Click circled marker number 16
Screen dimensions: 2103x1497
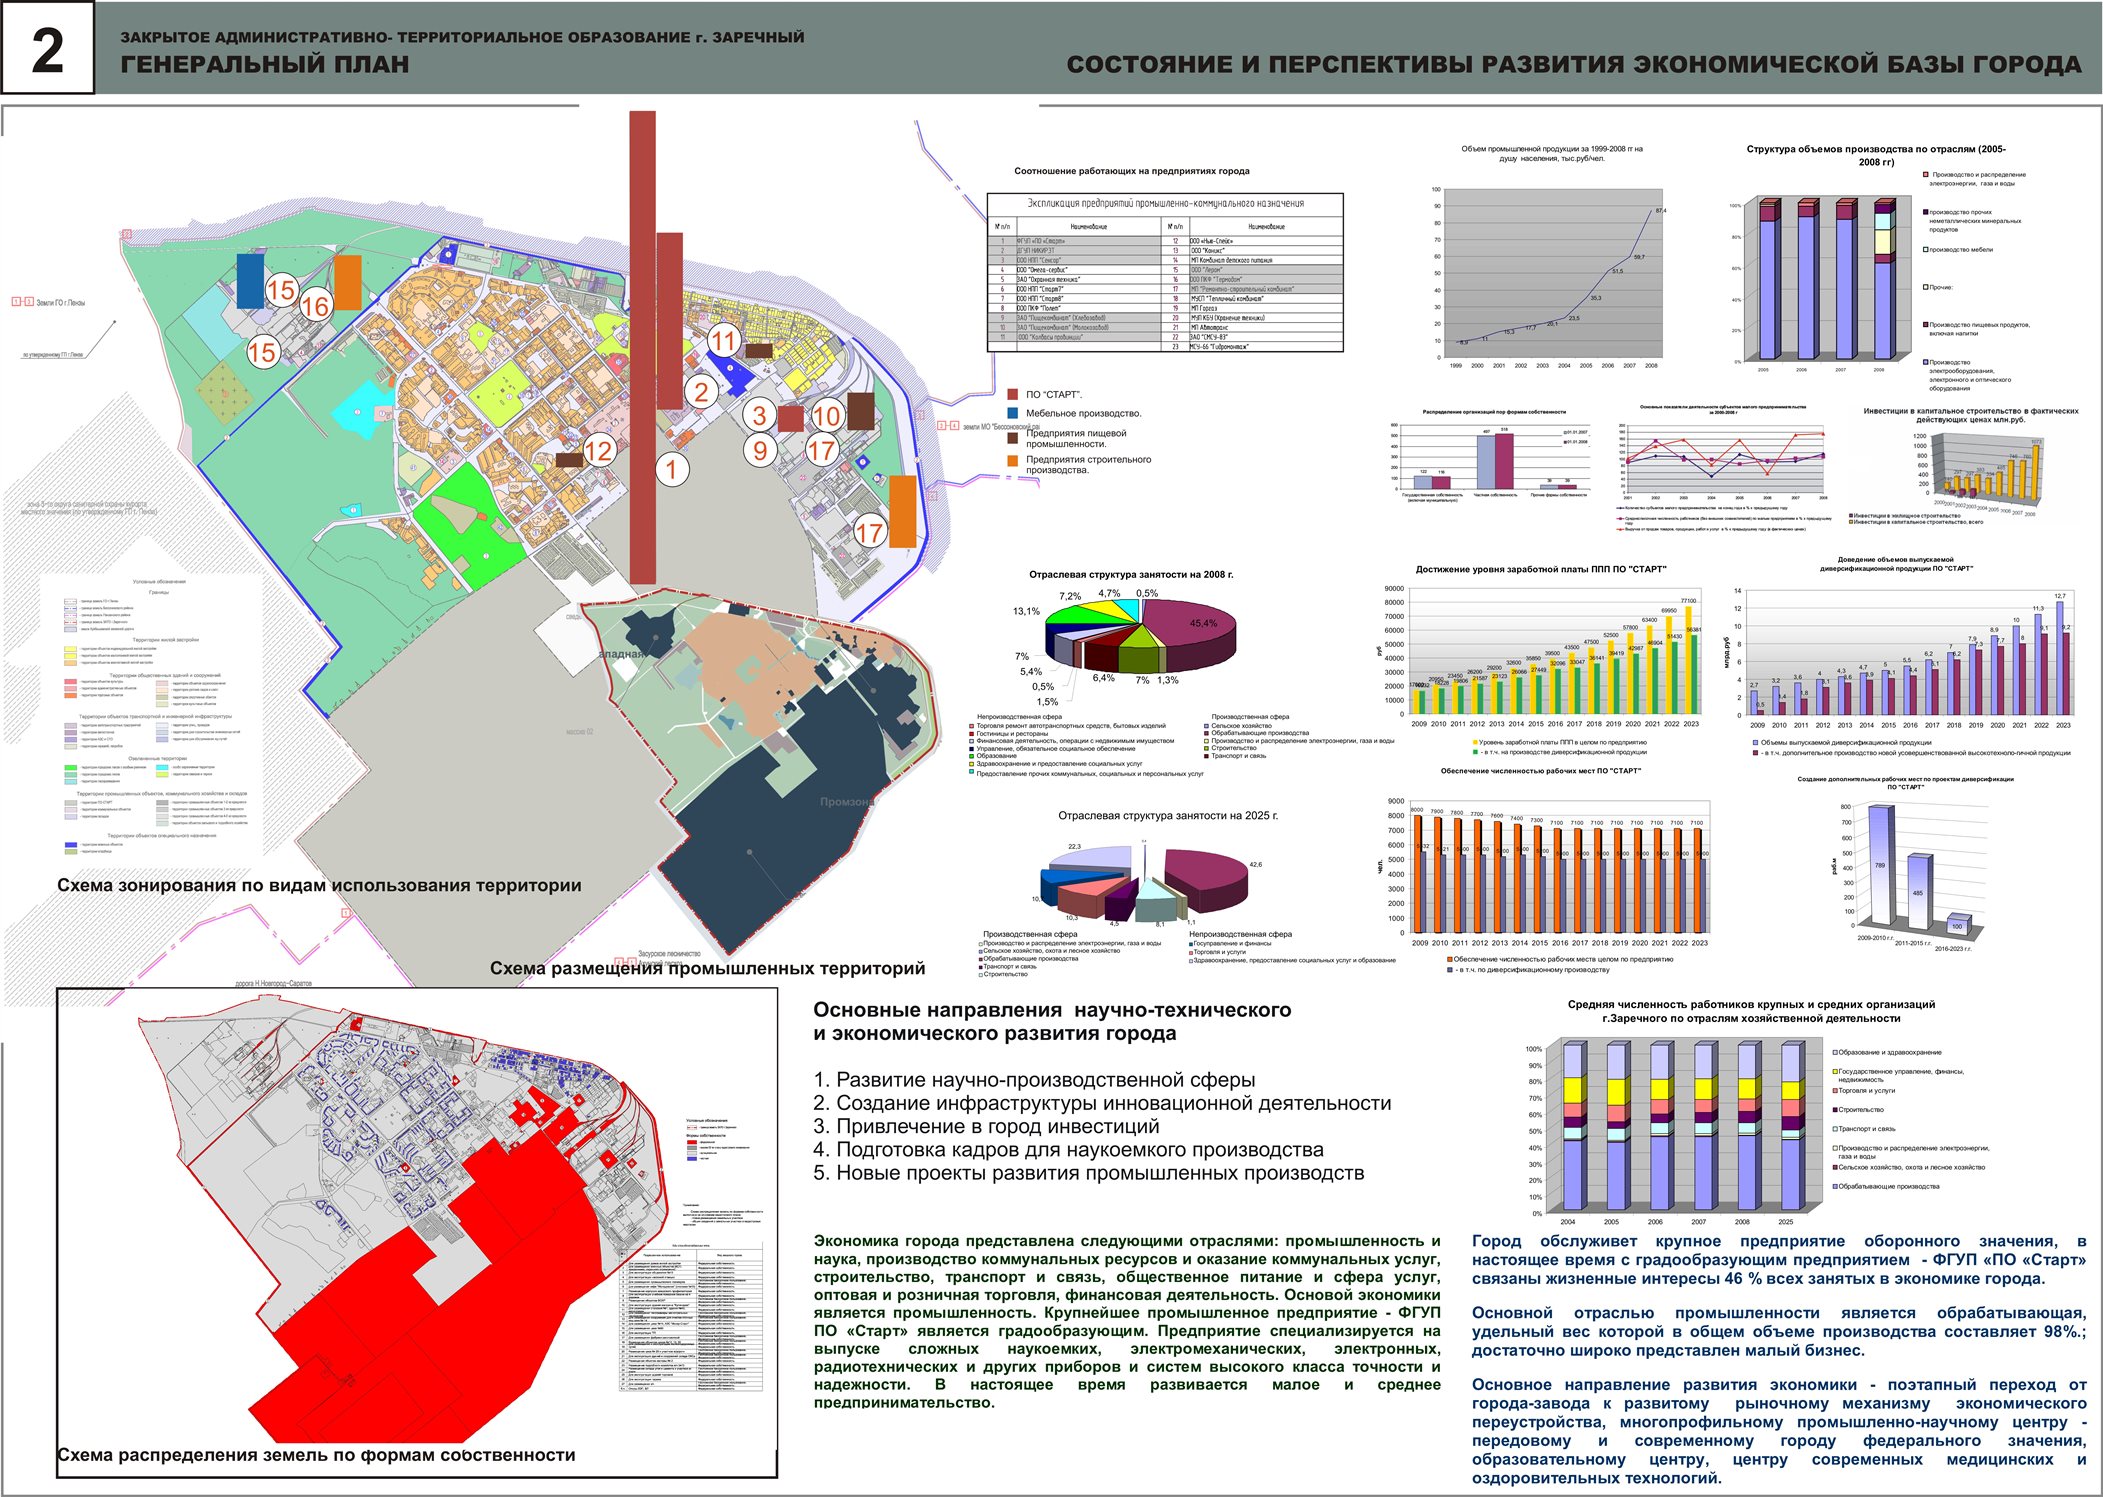point(315,306)
